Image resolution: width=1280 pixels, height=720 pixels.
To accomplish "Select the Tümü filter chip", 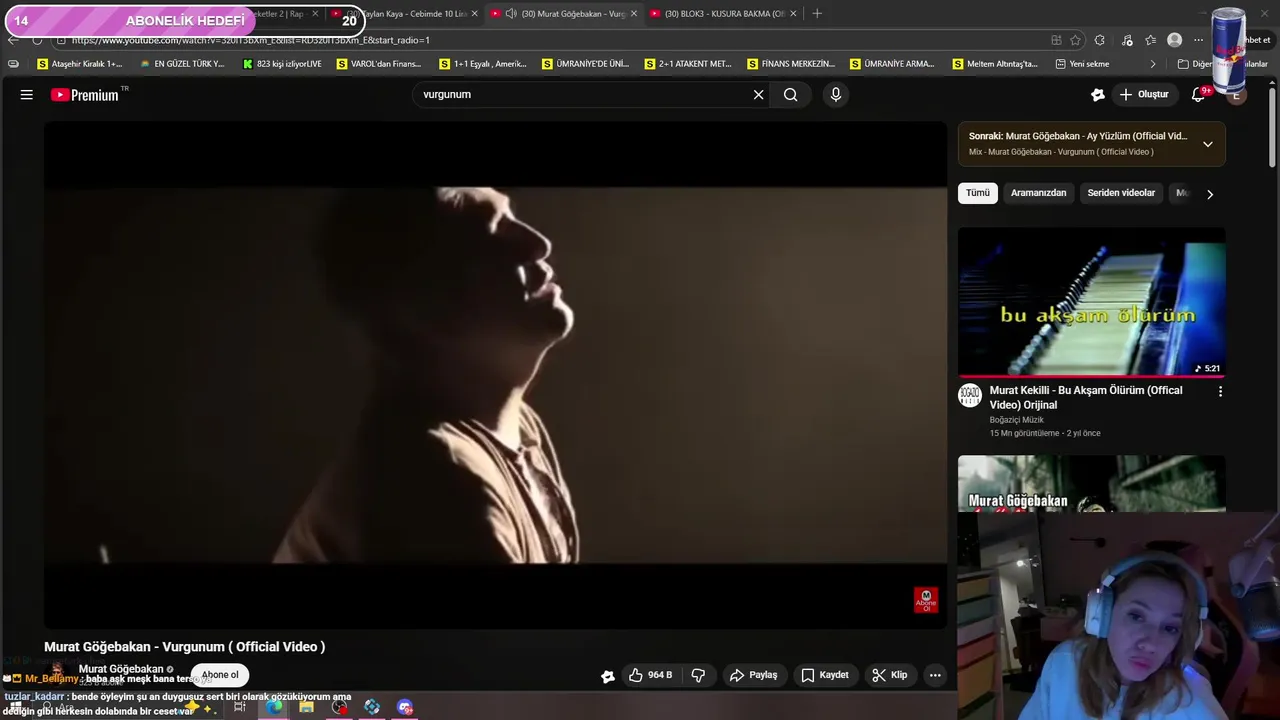I will coord(977,193).
